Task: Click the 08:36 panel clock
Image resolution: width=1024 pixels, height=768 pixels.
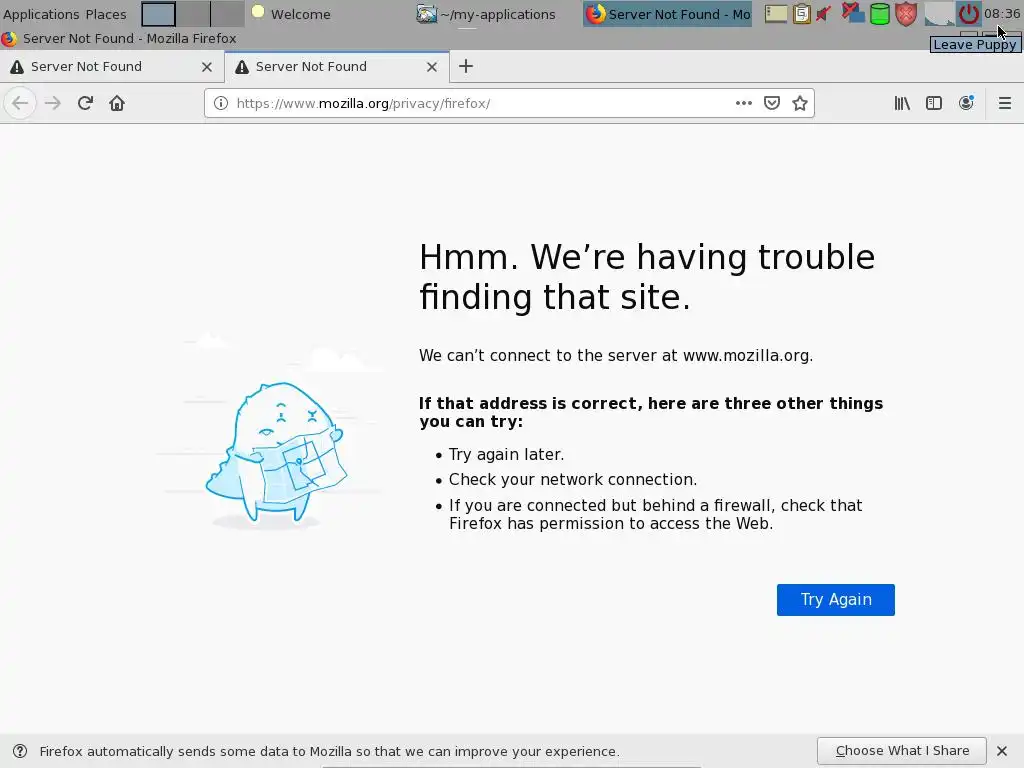Action: tap(1002, 14)
